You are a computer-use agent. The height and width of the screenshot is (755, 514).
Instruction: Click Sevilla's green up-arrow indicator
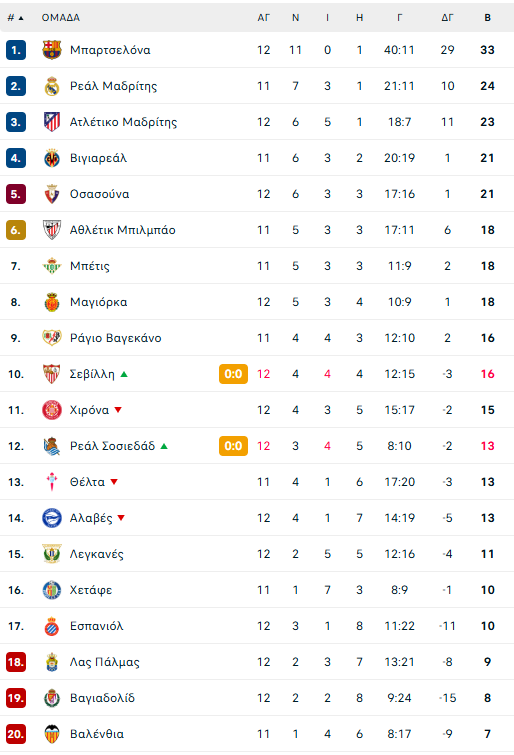(124, 374)
